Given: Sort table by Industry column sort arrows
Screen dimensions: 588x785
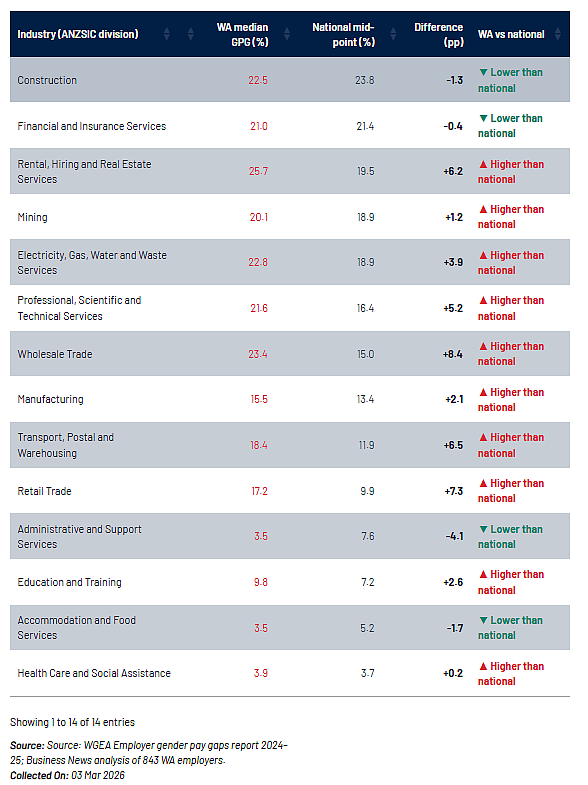Looking at the screenshot, I should tap(167, 34).
